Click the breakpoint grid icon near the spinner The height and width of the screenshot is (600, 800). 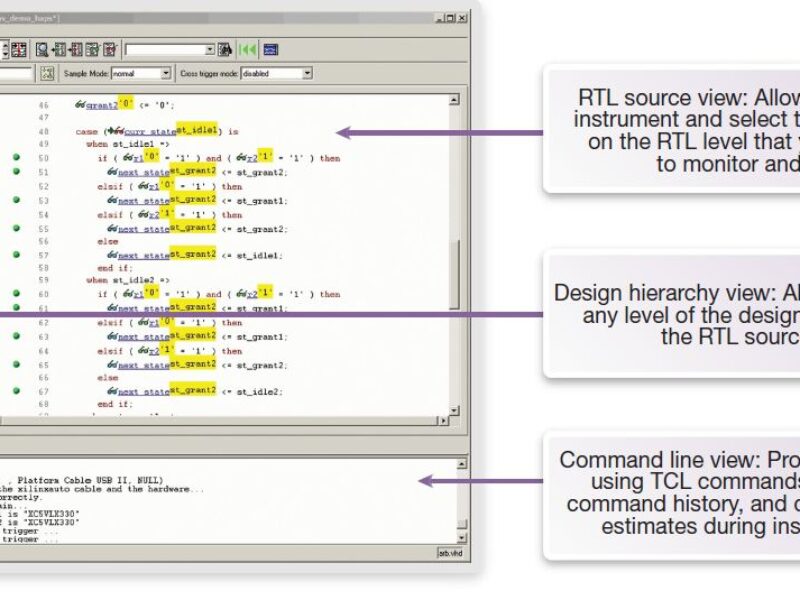coord(19,48)
